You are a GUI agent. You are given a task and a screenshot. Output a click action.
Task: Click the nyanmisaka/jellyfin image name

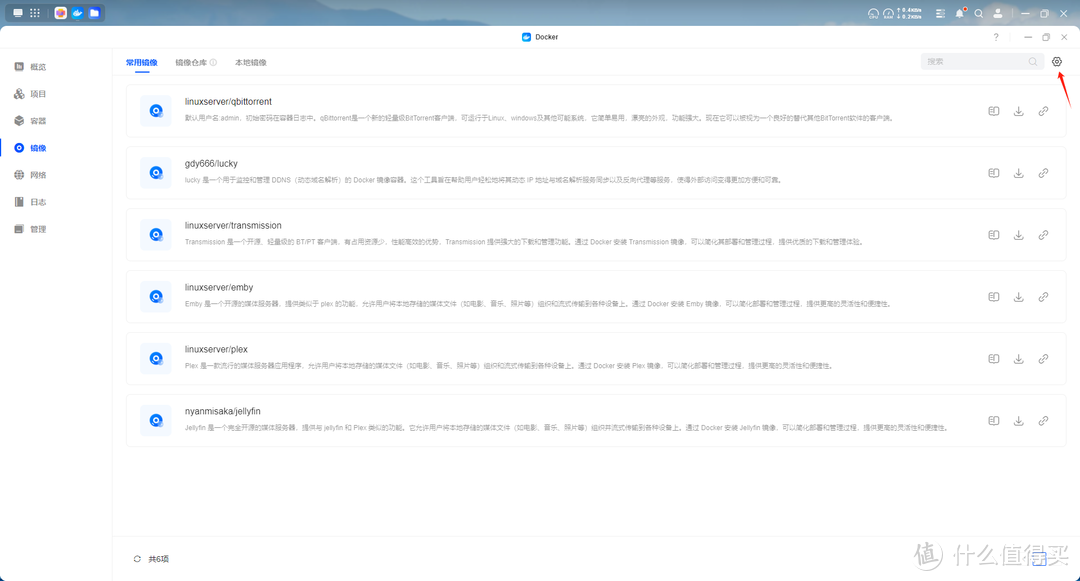[x=222, y=412]
